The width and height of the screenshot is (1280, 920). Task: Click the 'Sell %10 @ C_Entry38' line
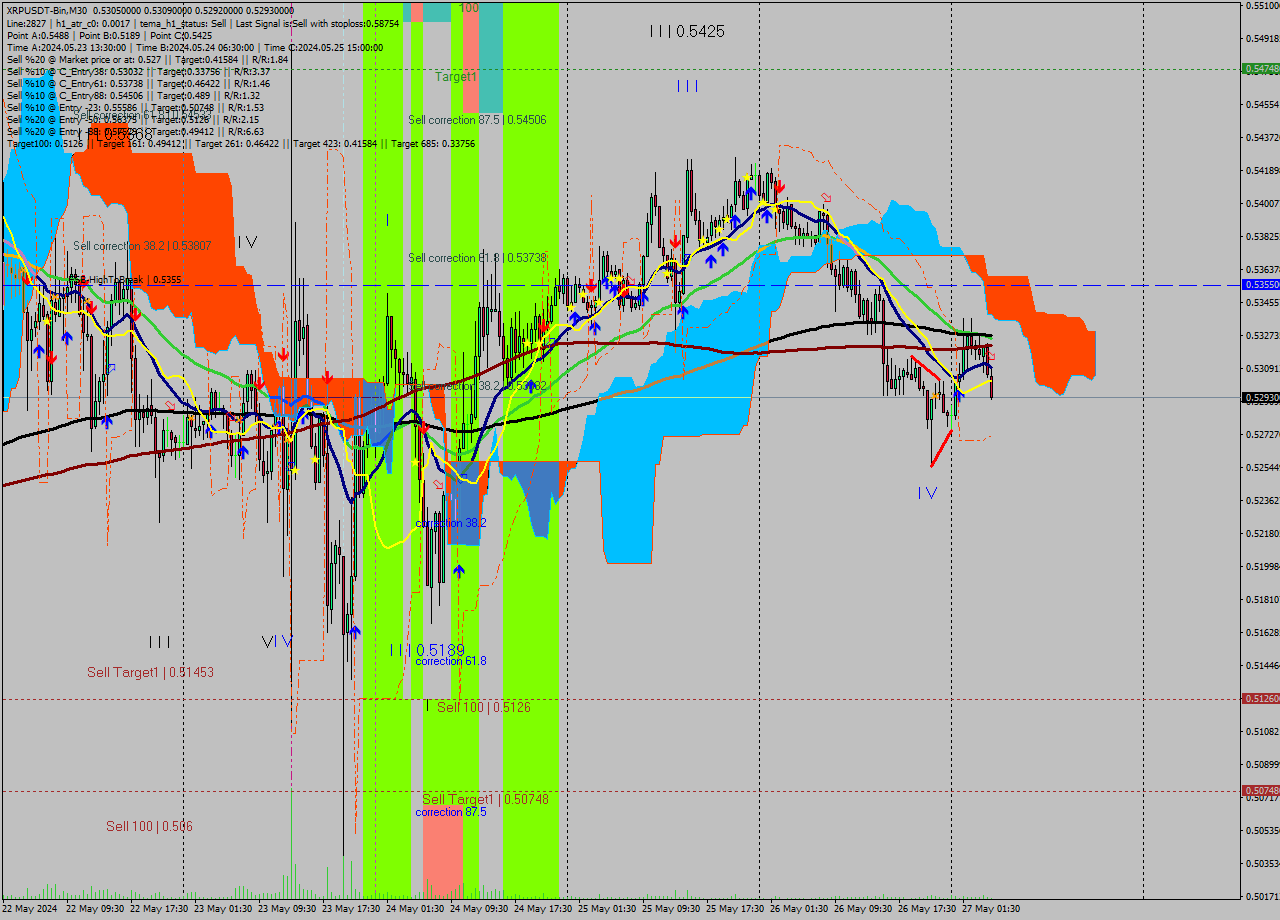pos(138,71)
